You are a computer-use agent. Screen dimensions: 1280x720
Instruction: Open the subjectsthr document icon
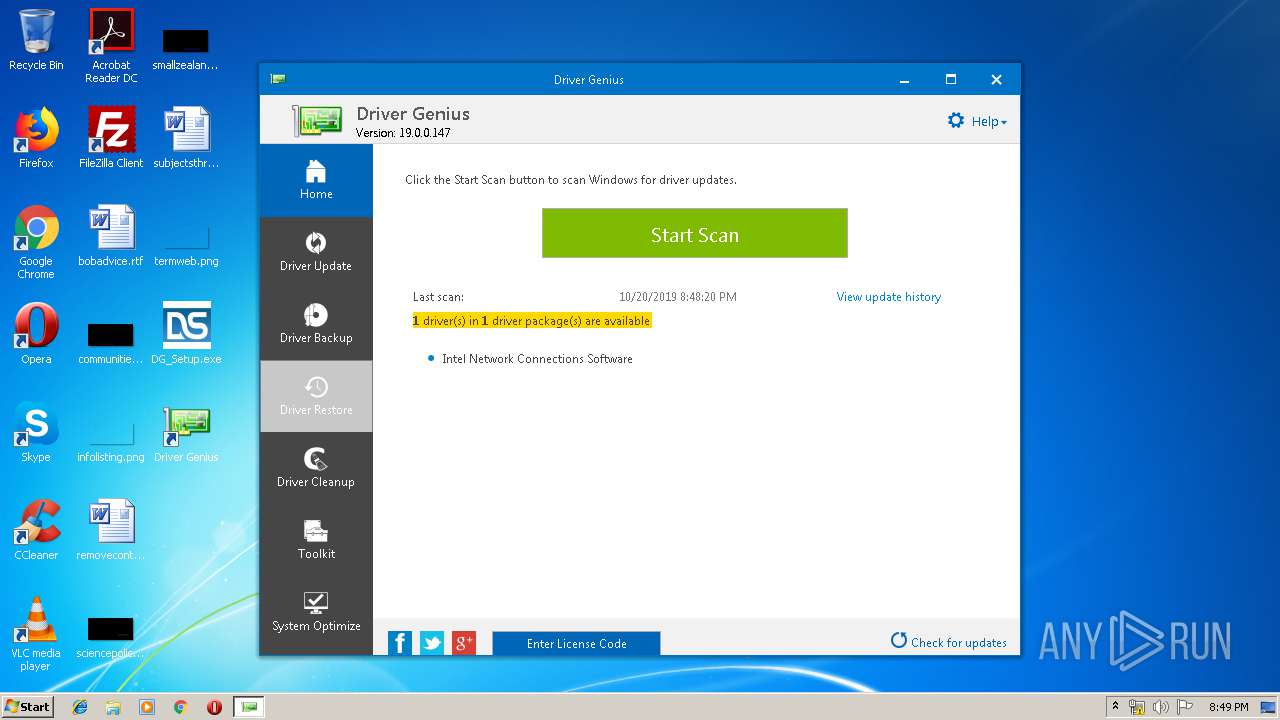click(x=186, y=138)
